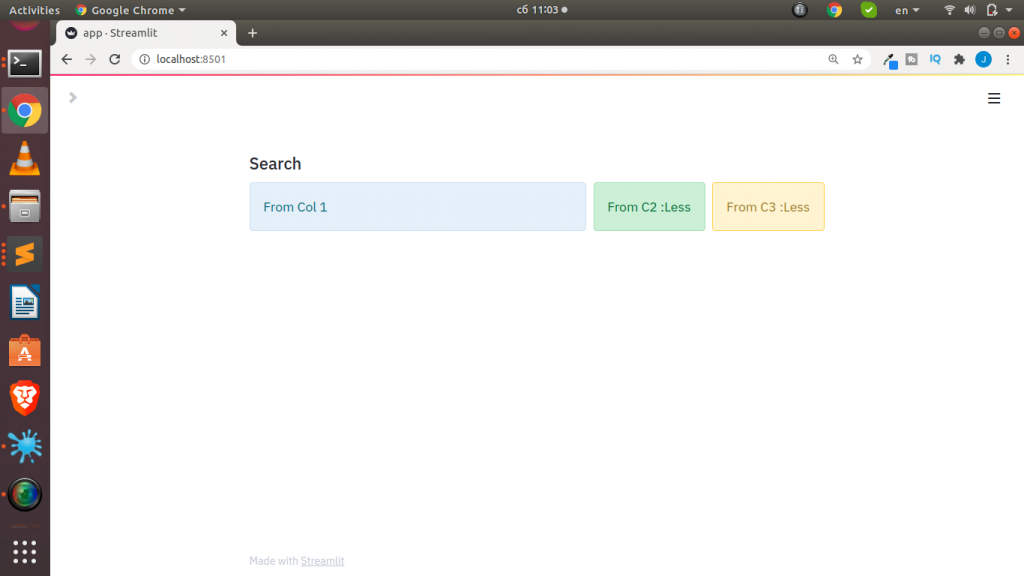Open the blue splash app in dock
1024x576 pixels.
point(25,446)
